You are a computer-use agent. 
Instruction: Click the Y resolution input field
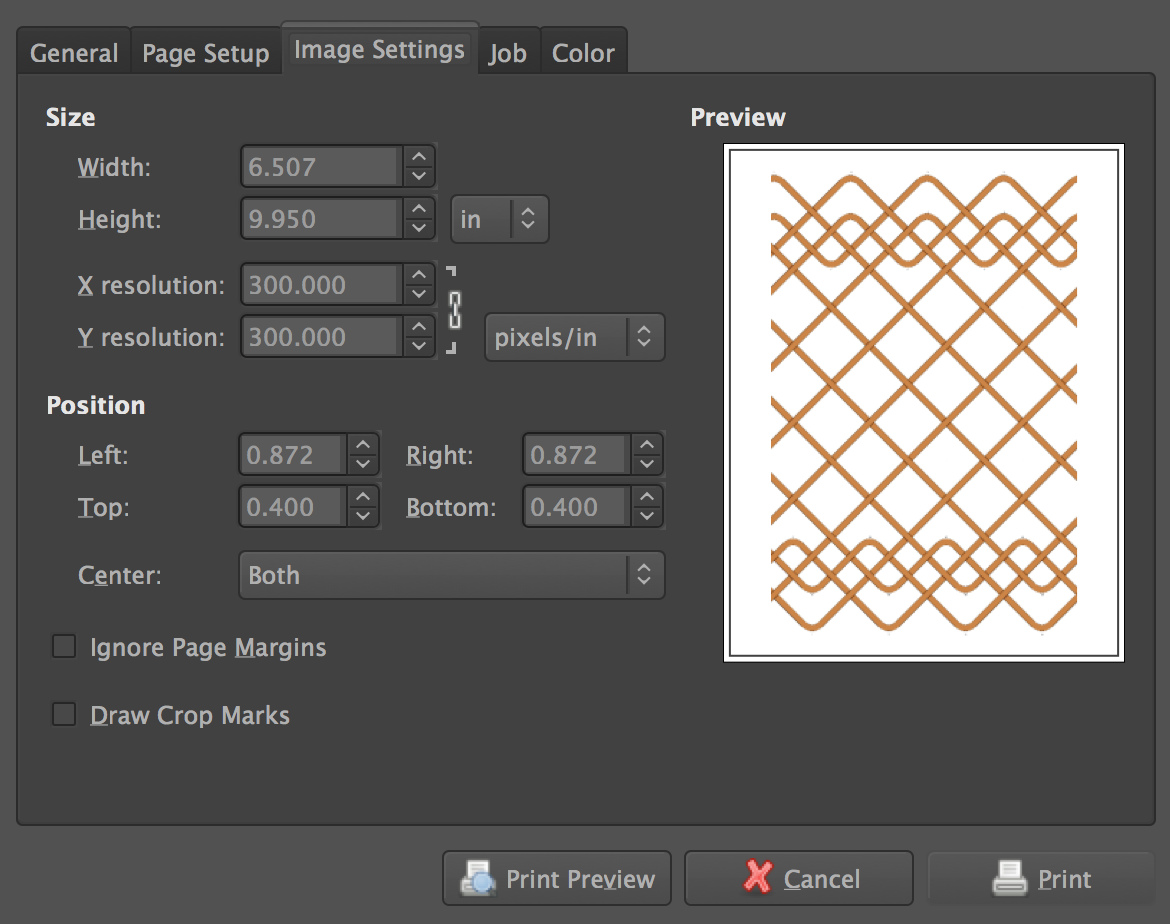tap(321, 337)
